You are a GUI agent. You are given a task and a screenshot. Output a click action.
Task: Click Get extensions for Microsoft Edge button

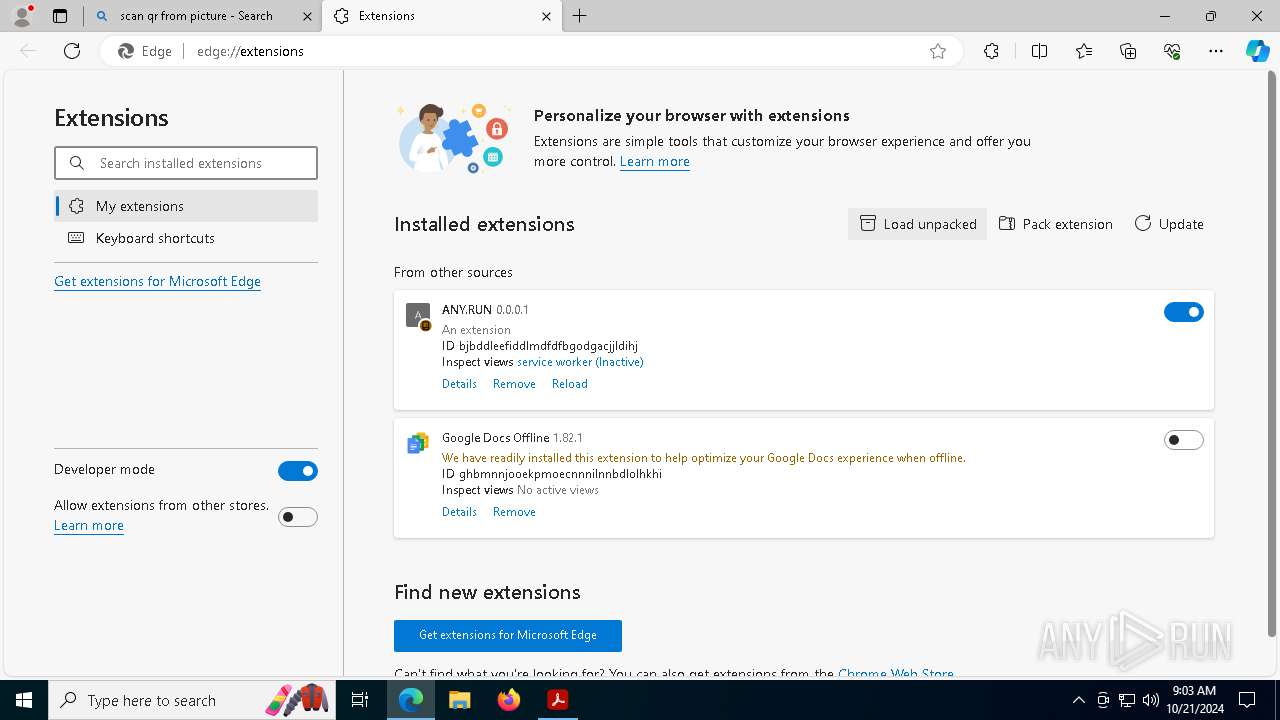(x=508, y=636)
